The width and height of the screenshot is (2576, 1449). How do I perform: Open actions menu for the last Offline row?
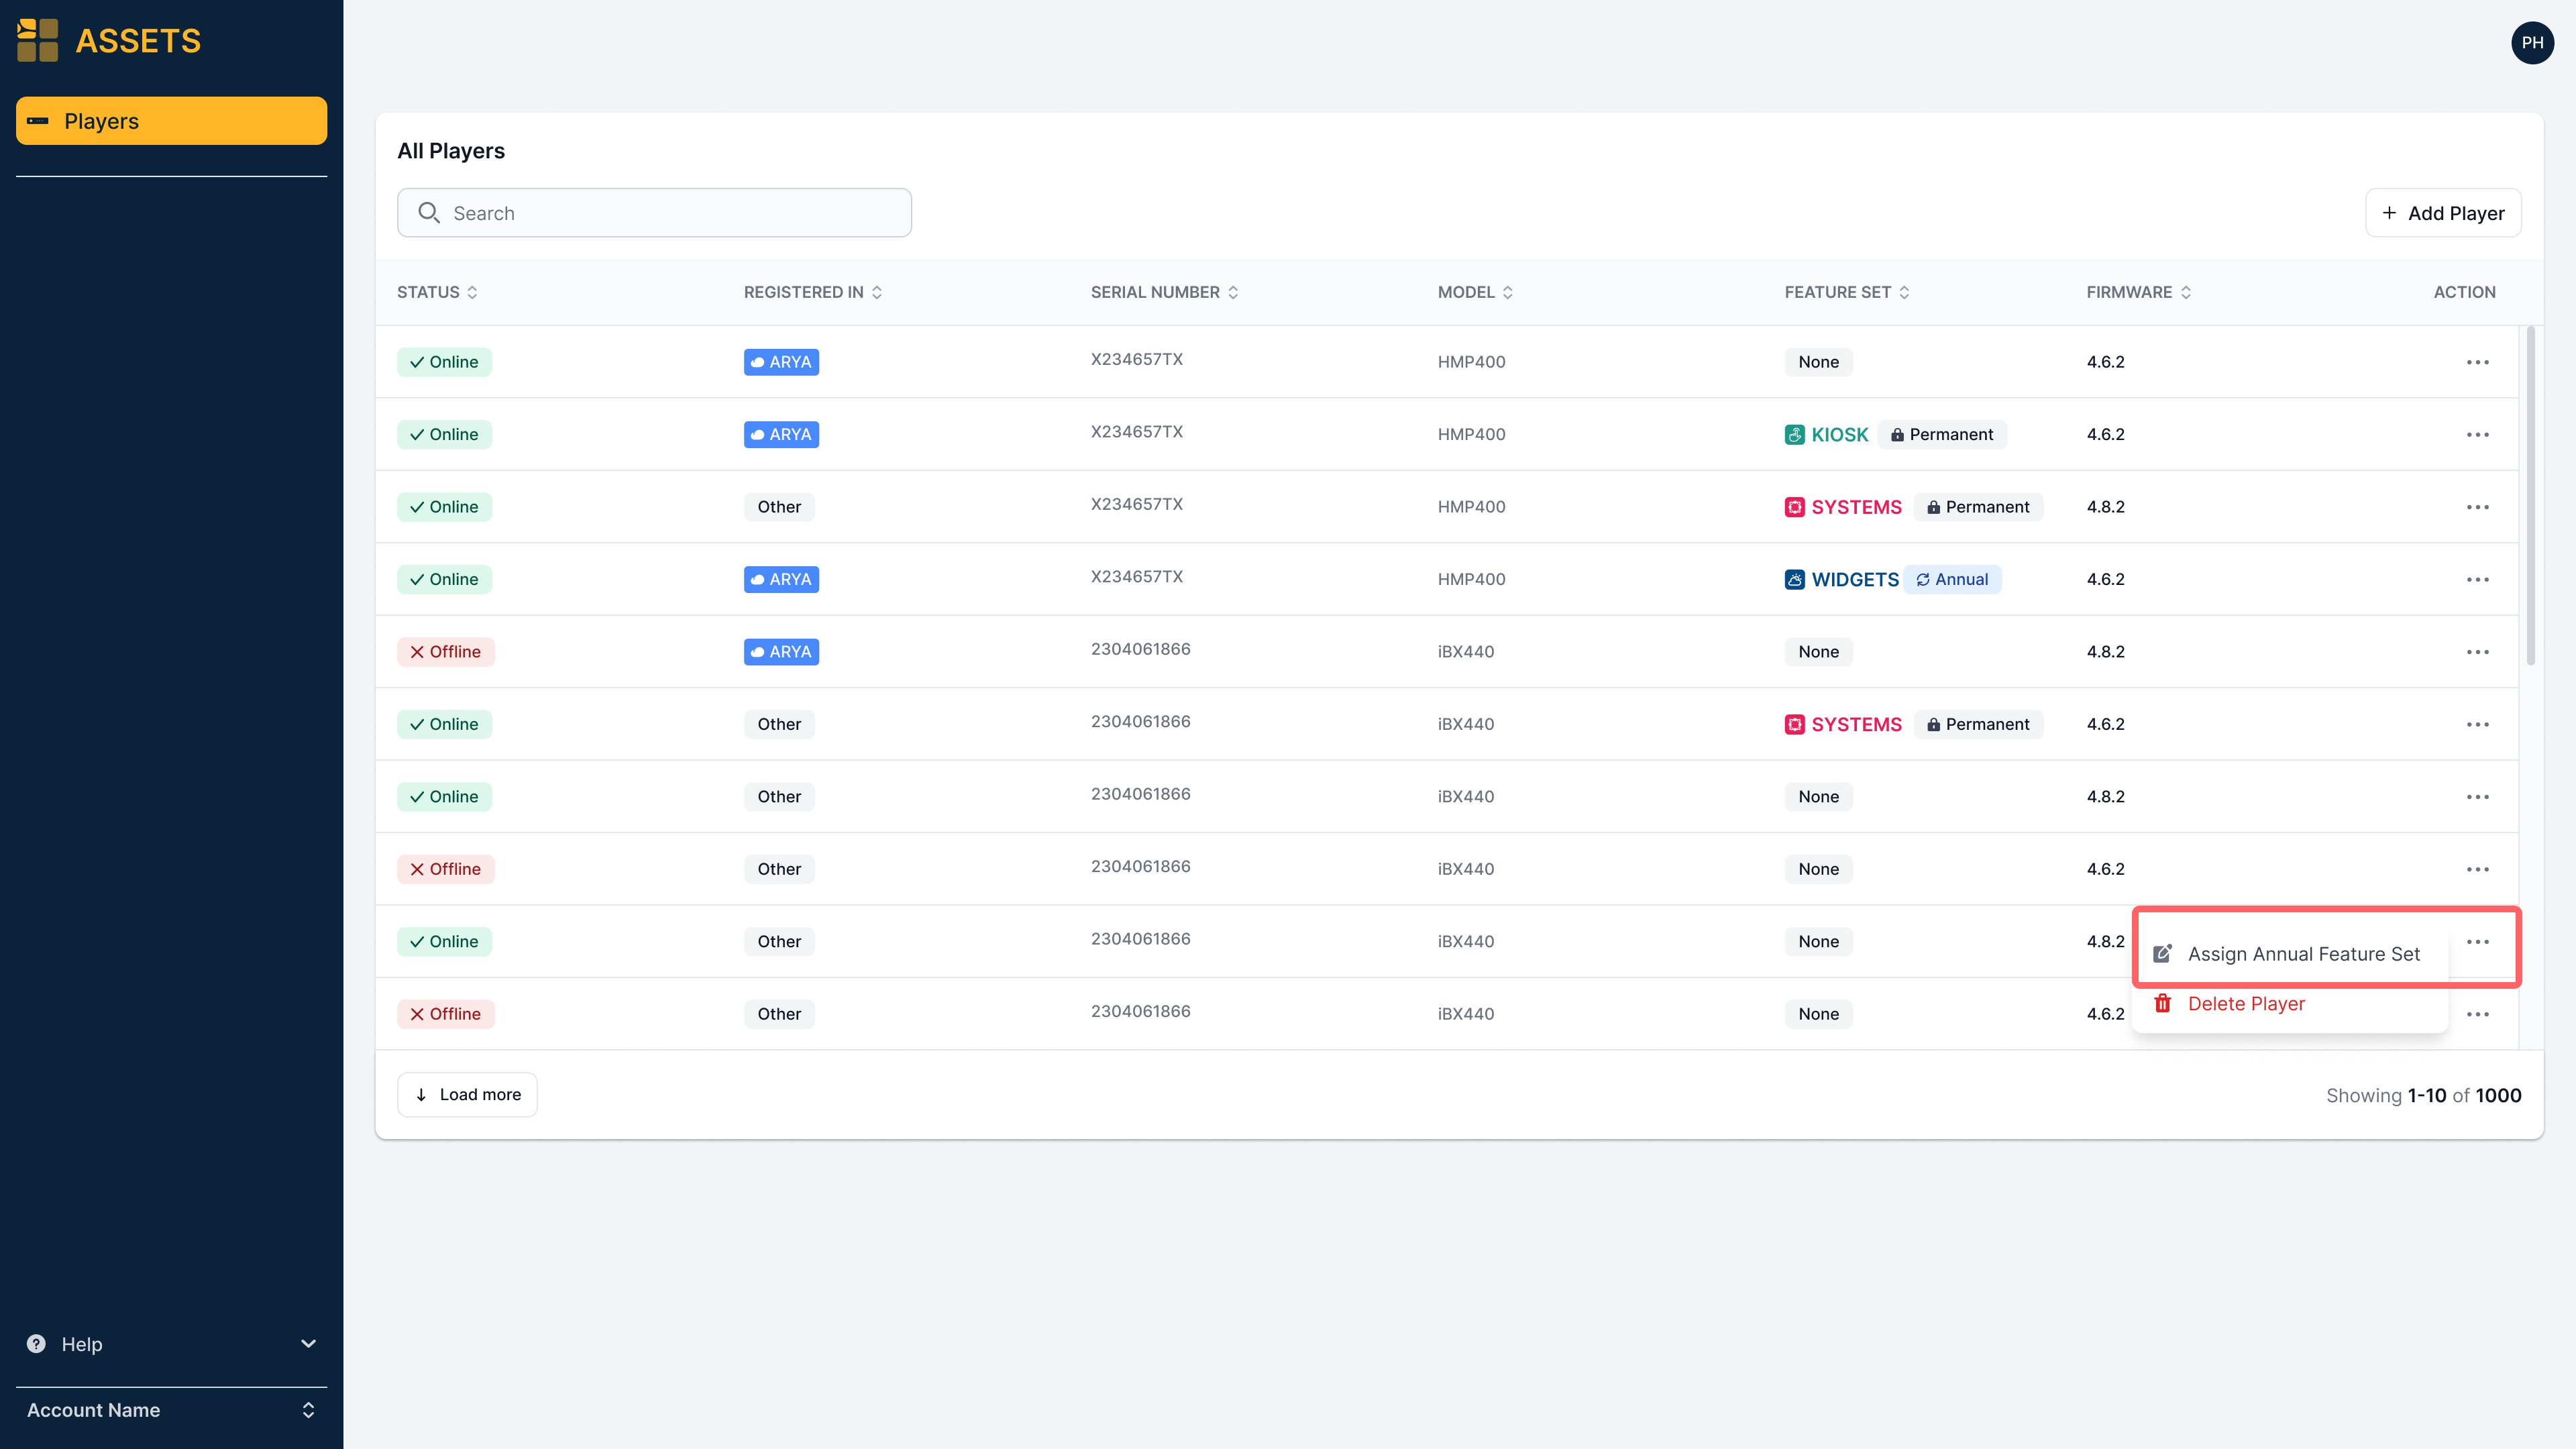(2477, 1014)
